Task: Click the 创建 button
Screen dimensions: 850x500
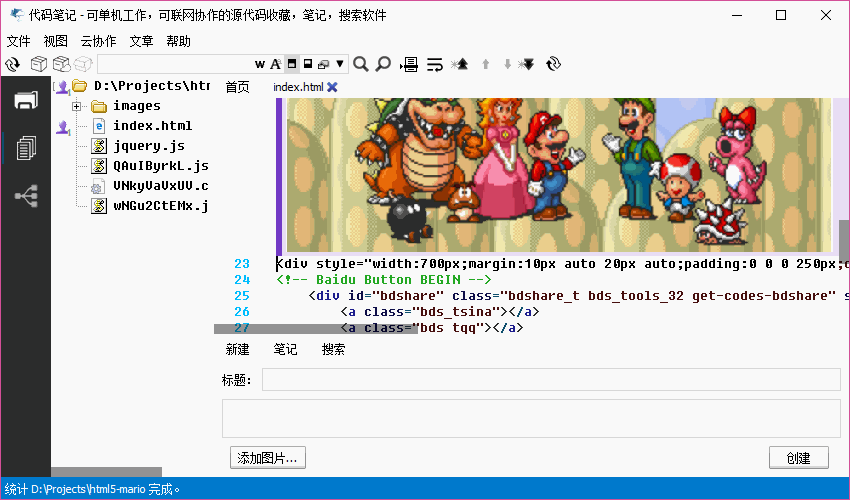Action: [x=799, y=458]
